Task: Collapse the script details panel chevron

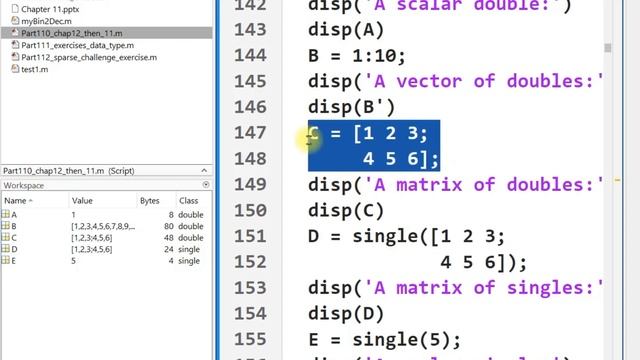Action: click(204, 171)
